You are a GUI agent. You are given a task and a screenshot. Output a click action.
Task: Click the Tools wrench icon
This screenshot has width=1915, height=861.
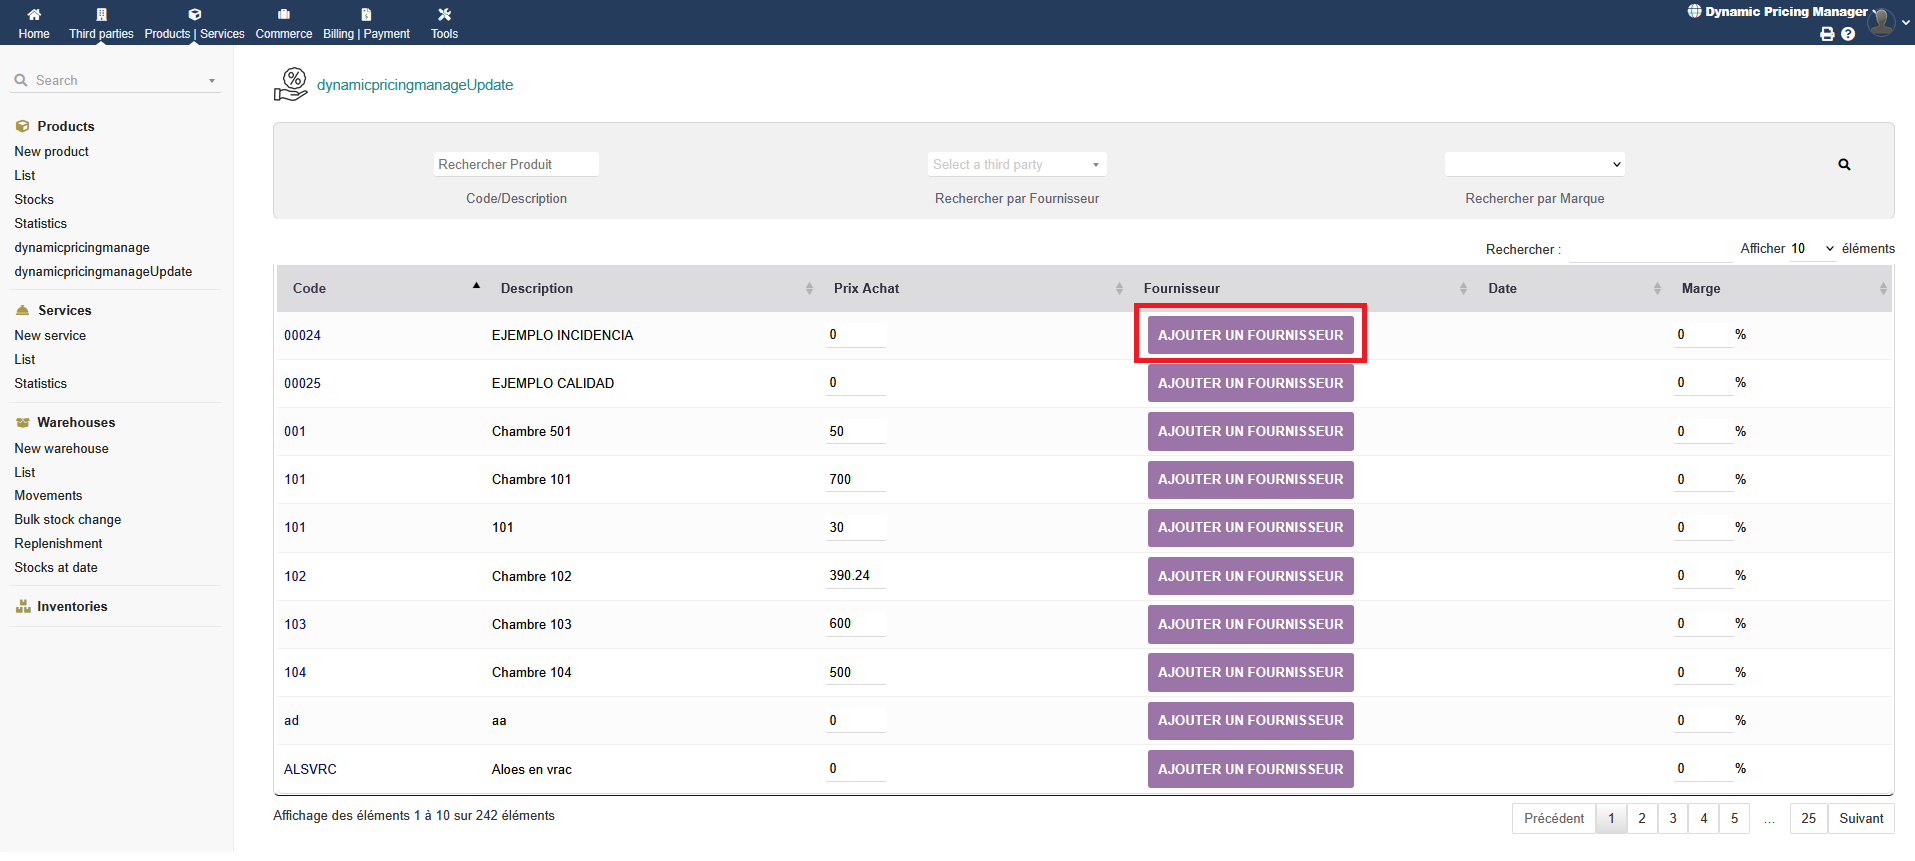(444, 15)
